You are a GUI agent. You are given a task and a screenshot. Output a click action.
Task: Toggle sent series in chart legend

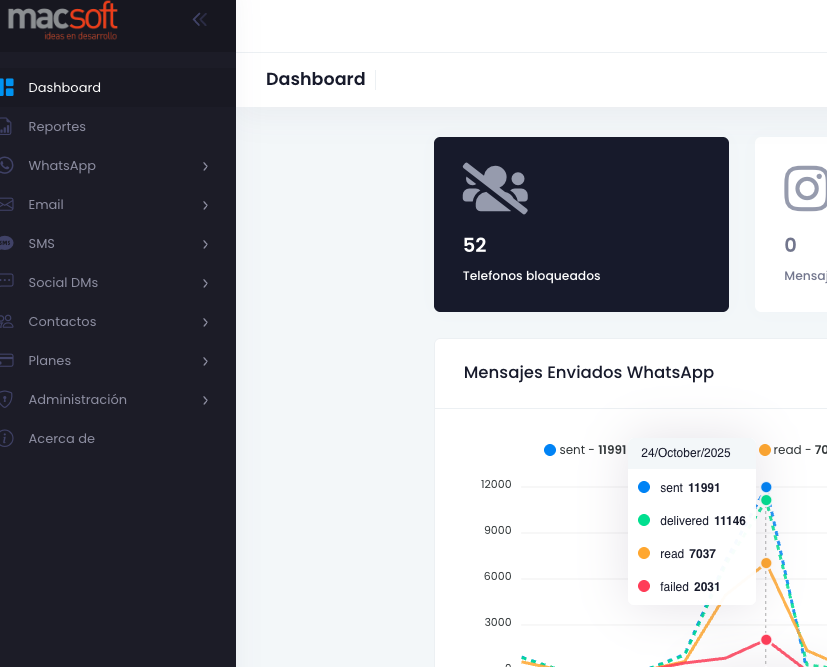coord(585,450)
